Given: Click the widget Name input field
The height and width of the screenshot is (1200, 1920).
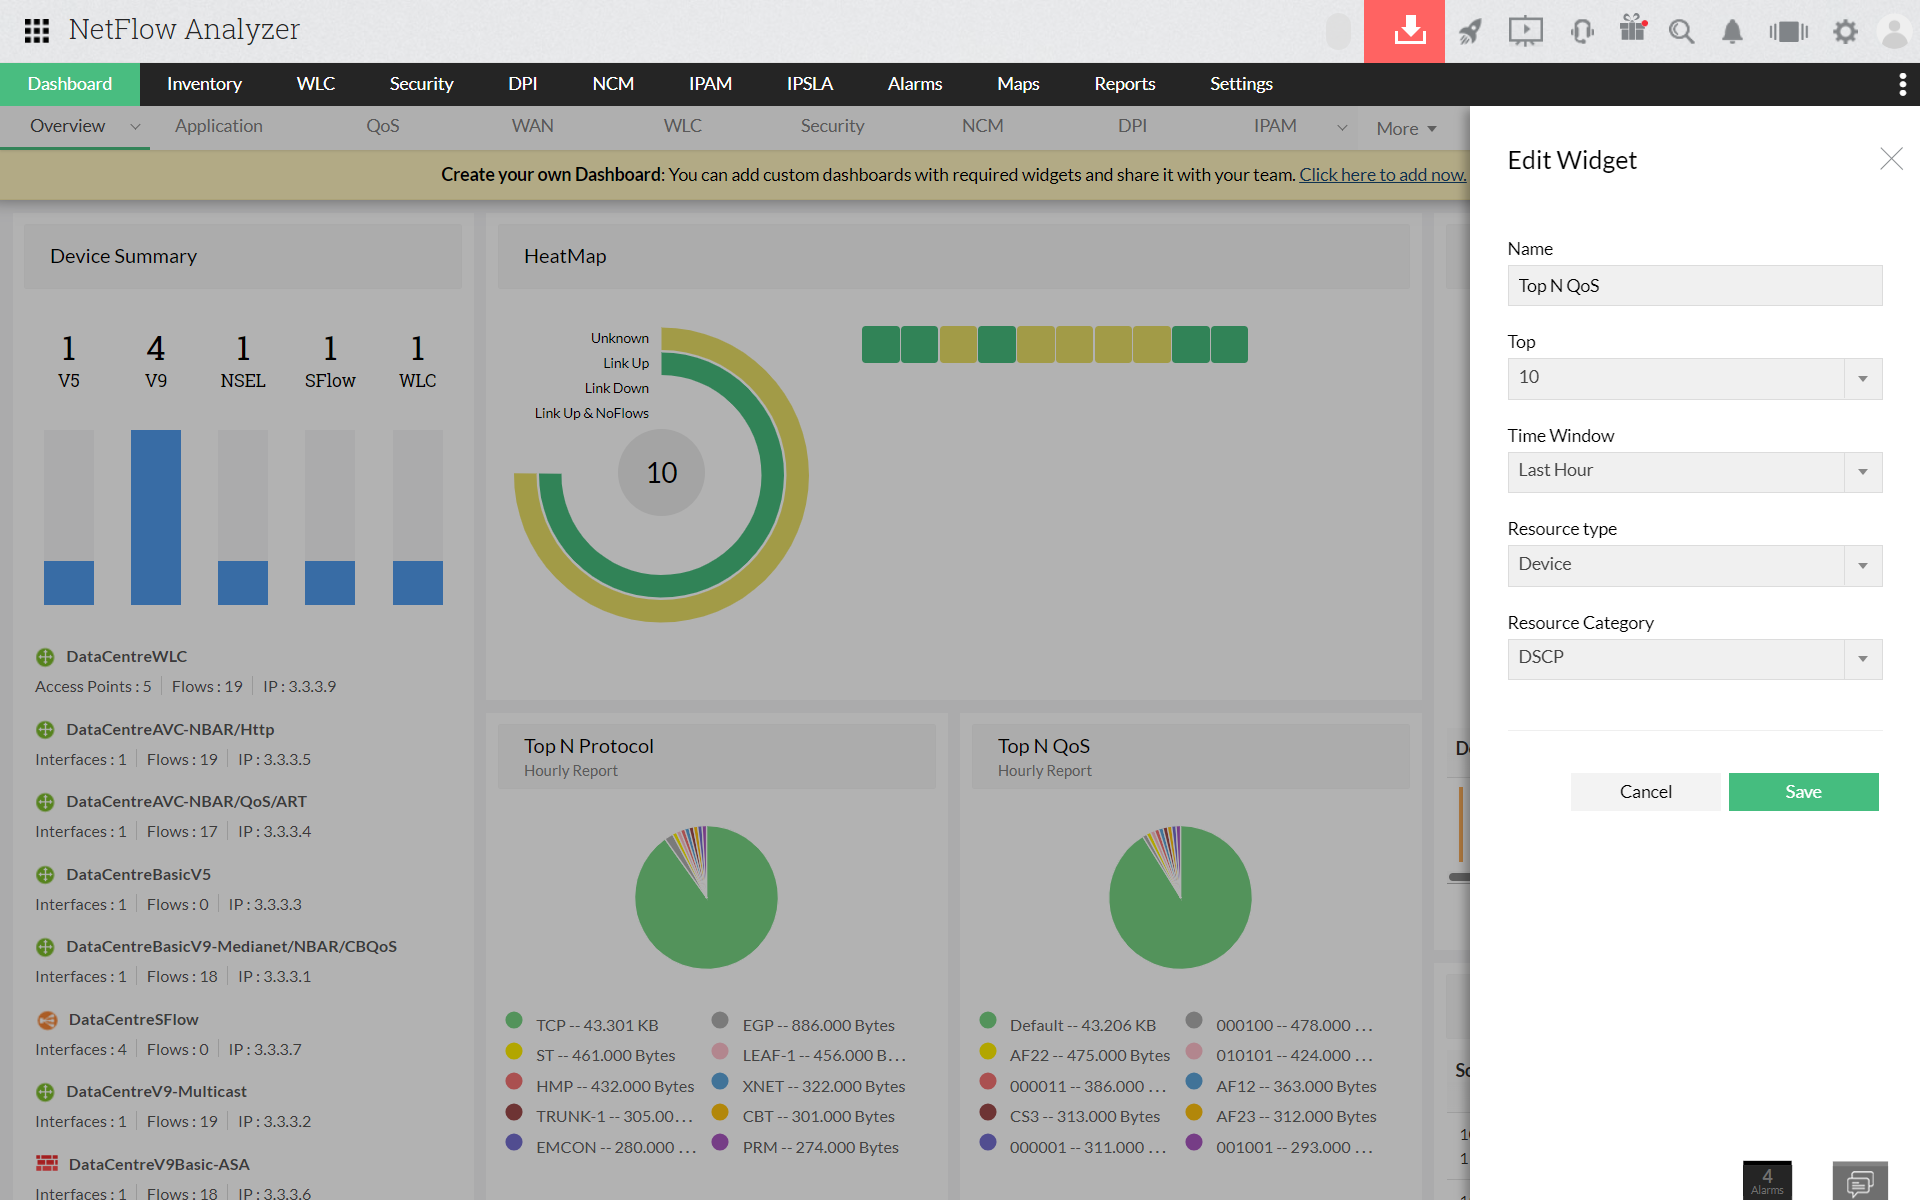Looking at the screenshot, I should pyautogui.click(x=1695, y=285).
